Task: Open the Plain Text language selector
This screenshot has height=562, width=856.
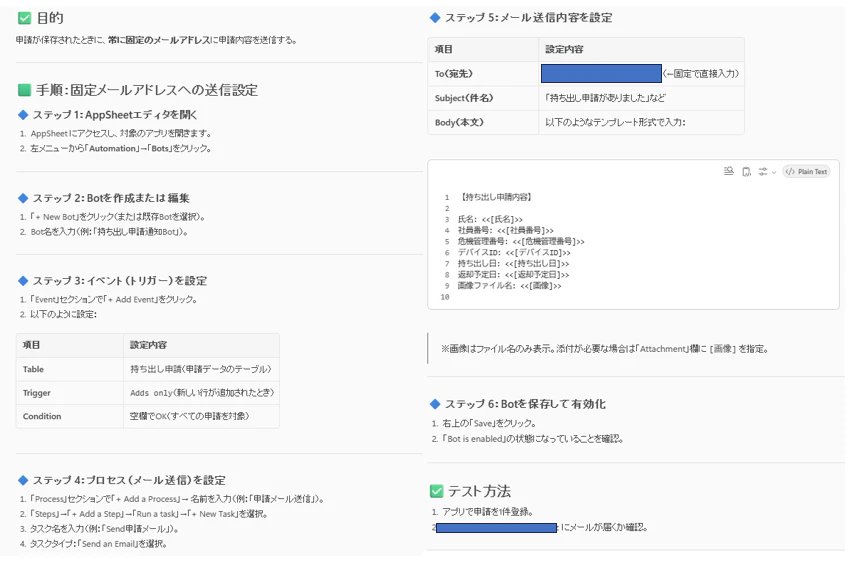Action: [x=806, y=171]
